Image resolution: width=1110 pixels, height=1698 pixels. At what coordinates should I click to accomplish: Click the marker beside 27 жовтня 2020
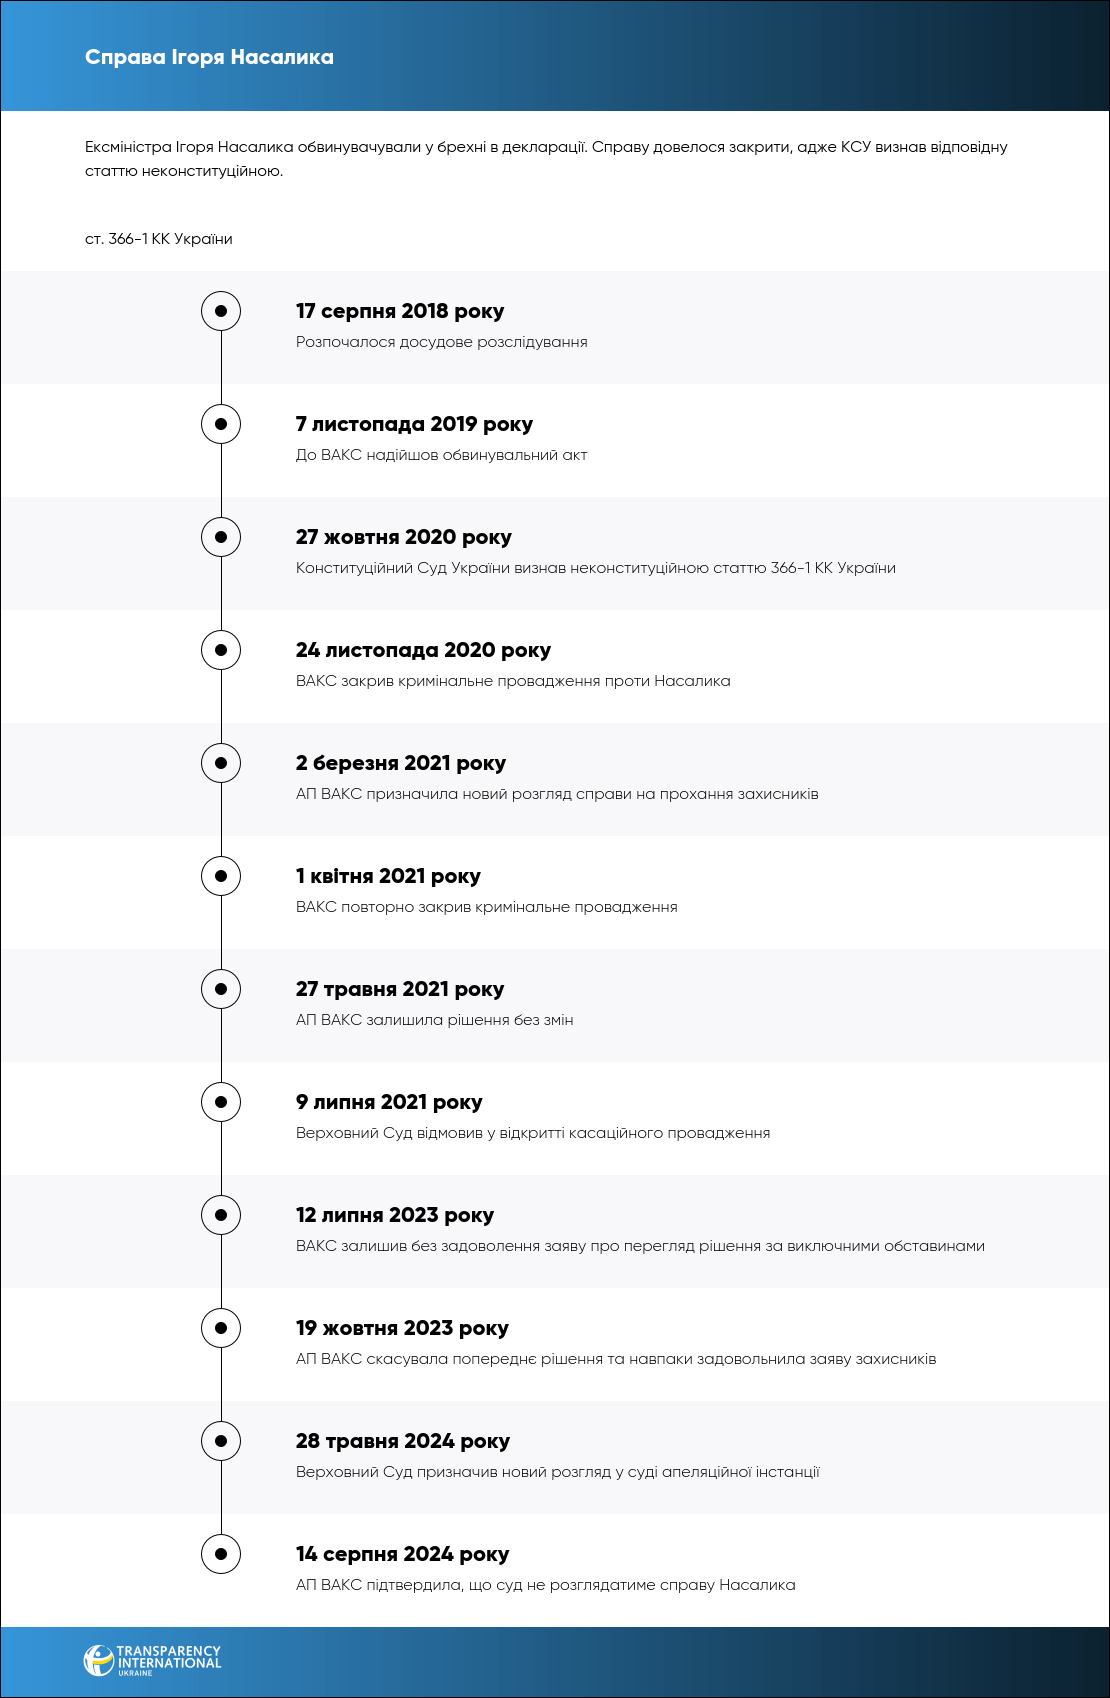pyautogui.click(x=221, y=537)
